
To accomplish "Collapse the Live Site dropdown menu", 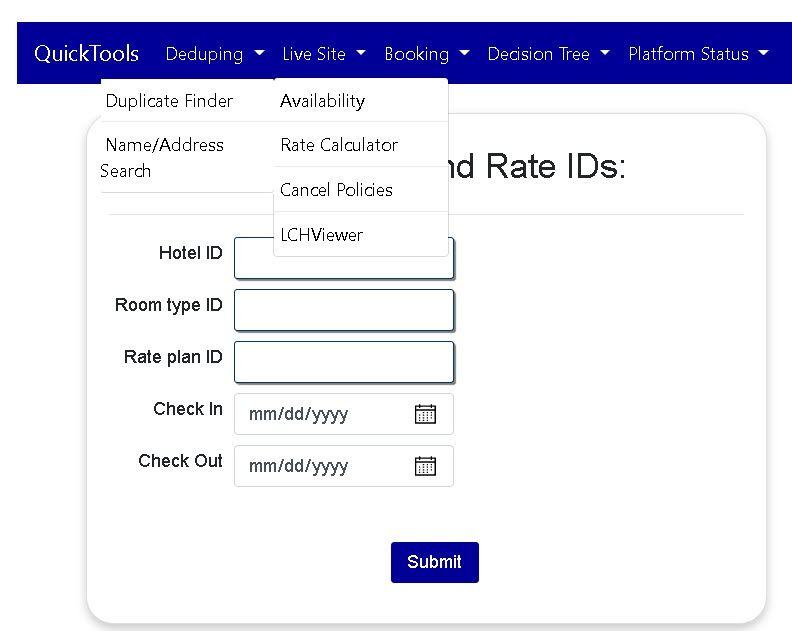I will [x=324, y=54].
